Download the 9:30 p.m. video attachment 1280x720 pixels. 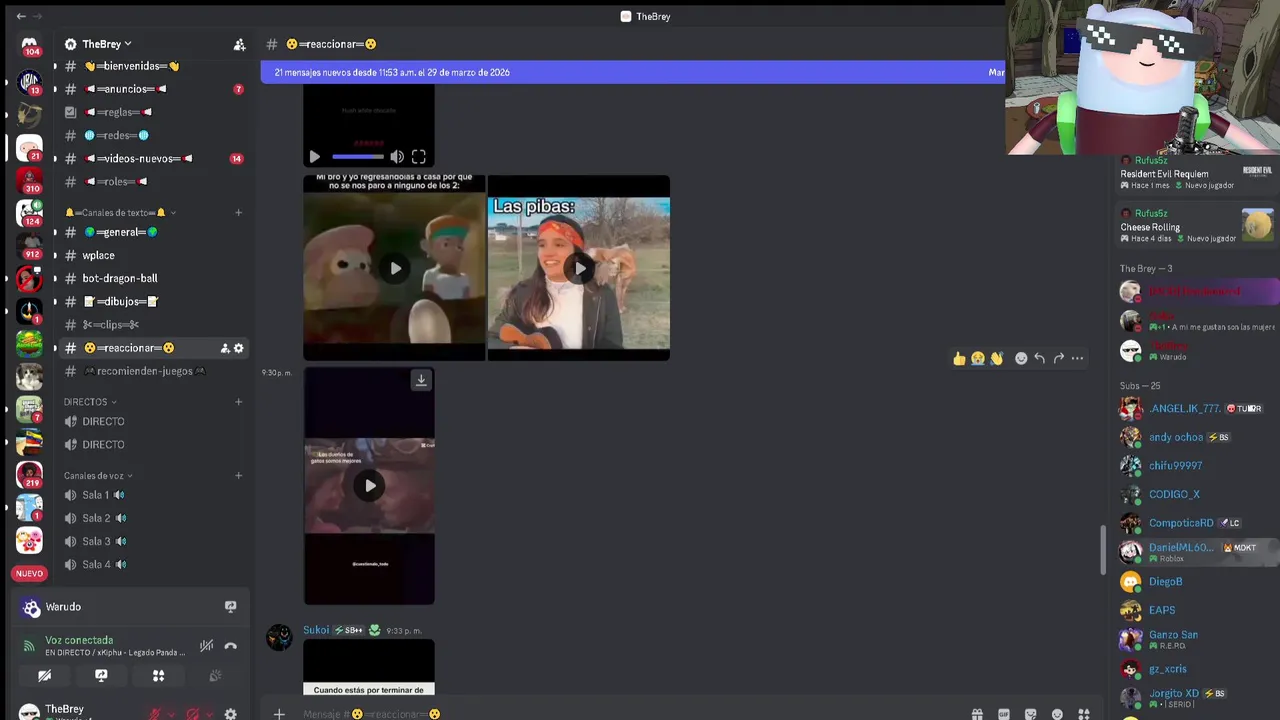421,380
